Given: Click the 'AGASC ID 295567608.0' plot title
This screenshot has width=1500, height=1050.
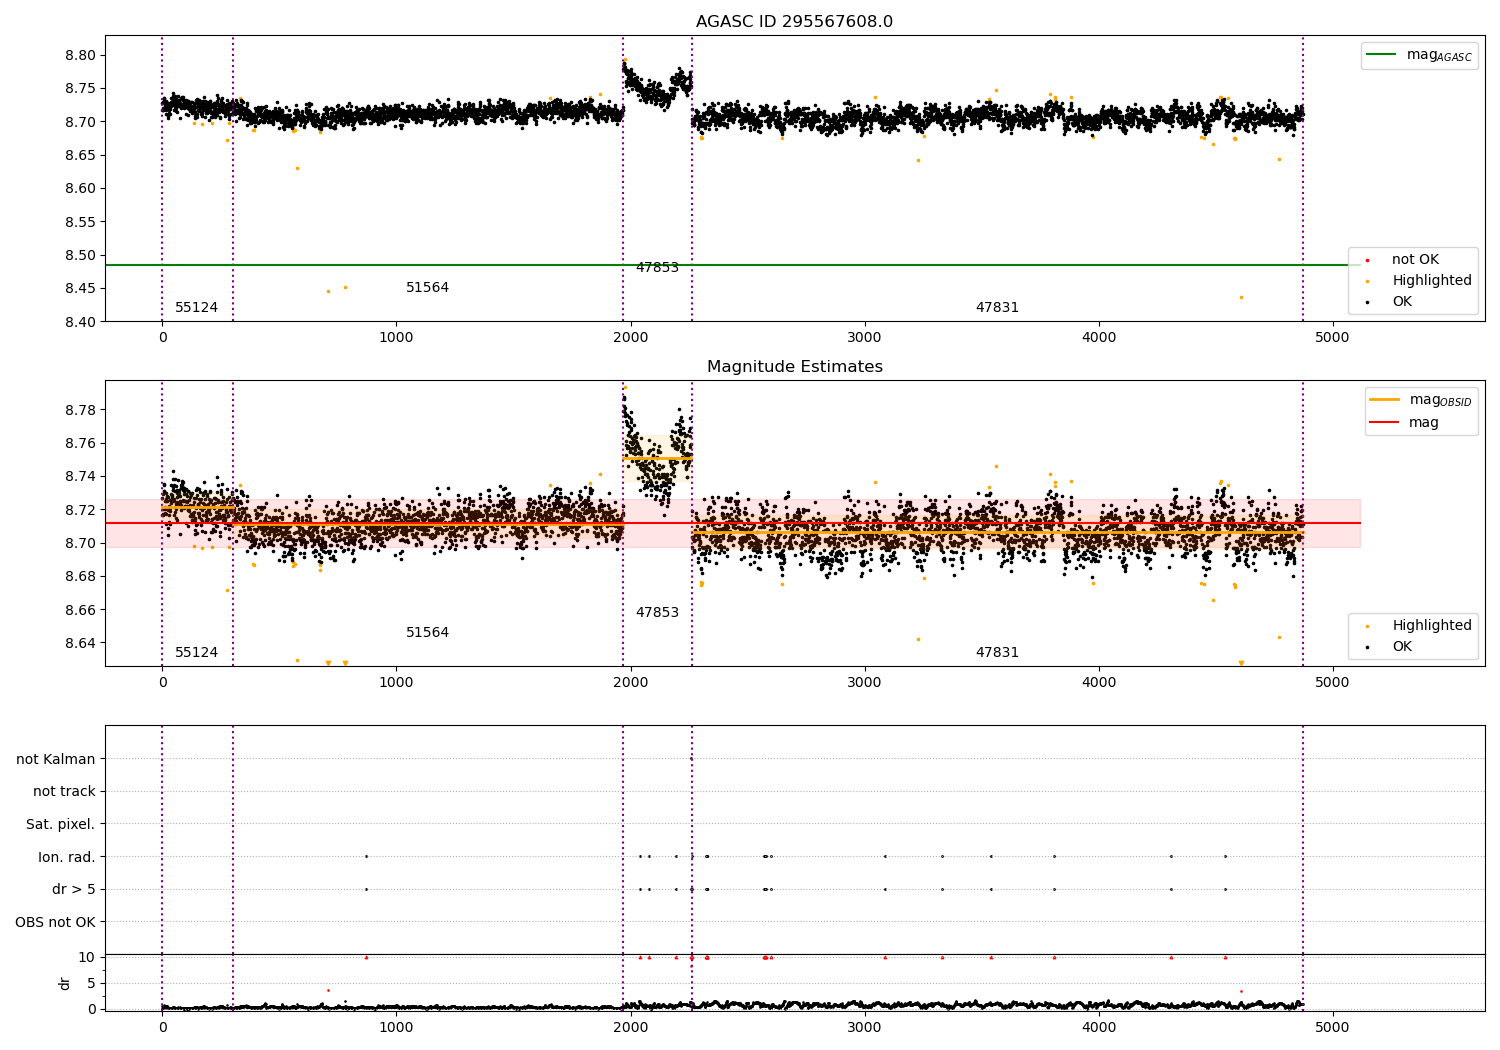Looking at the screenshot, I should 794,22.
